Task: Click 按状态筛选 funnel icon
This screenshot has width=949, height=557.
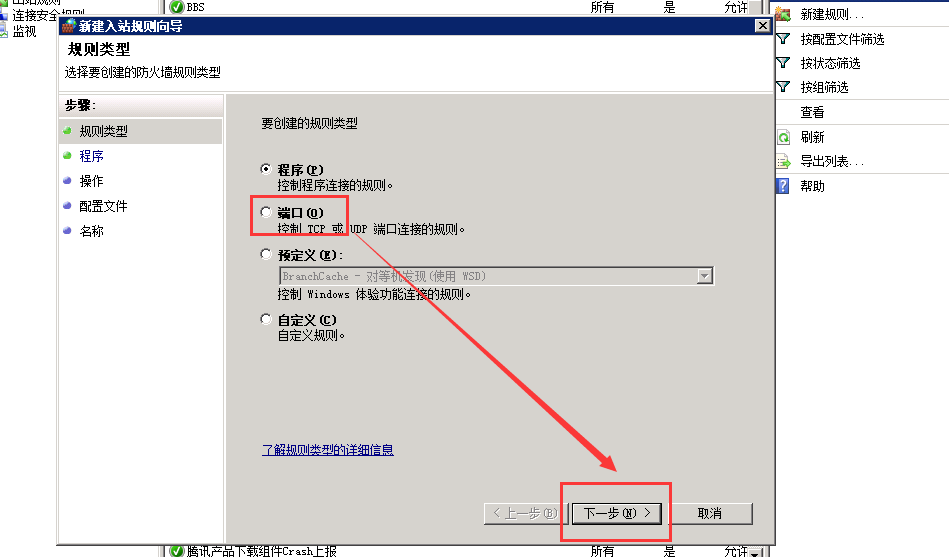Action: coord(783,63)
